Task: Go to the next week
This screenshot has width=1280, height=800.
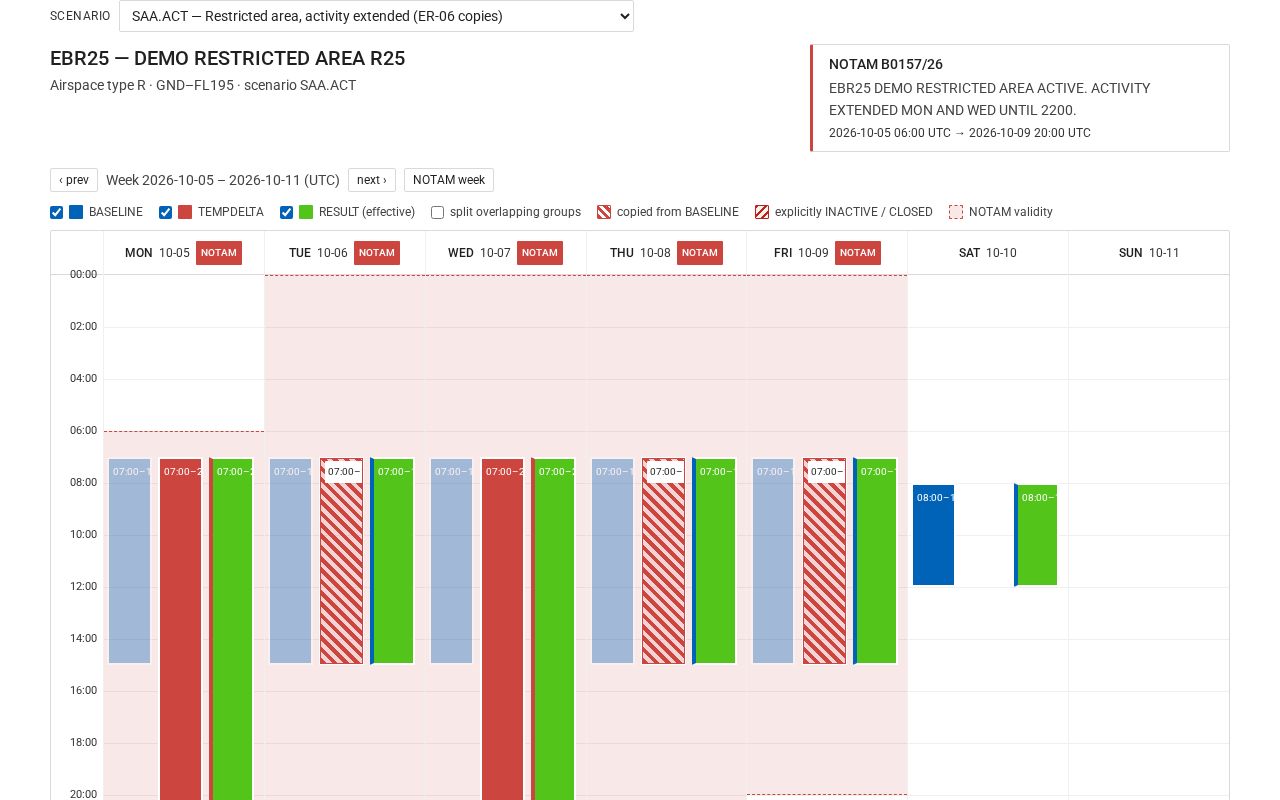Action: pos(372,180)
